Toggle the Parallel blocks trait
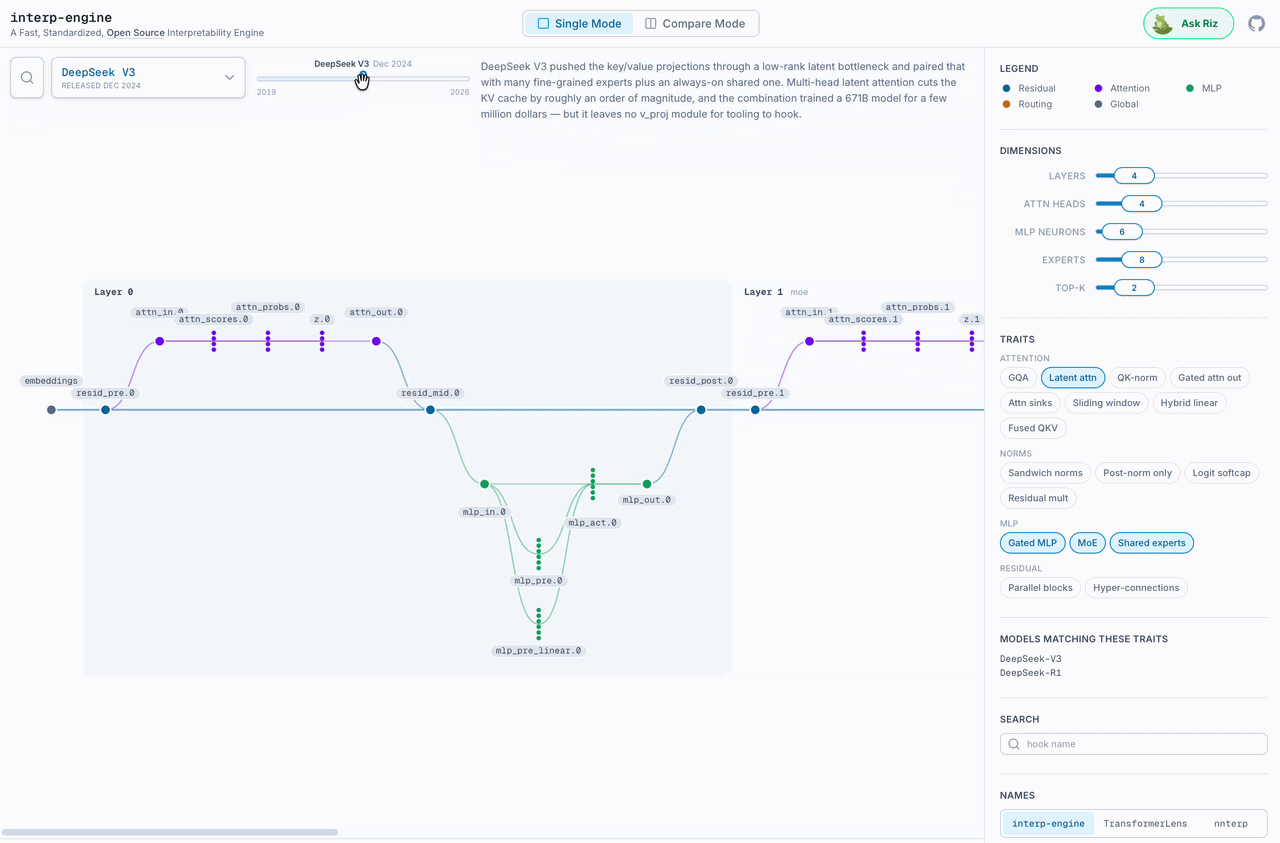Viewport: 1280px width, 843px height. [1040, 588]
